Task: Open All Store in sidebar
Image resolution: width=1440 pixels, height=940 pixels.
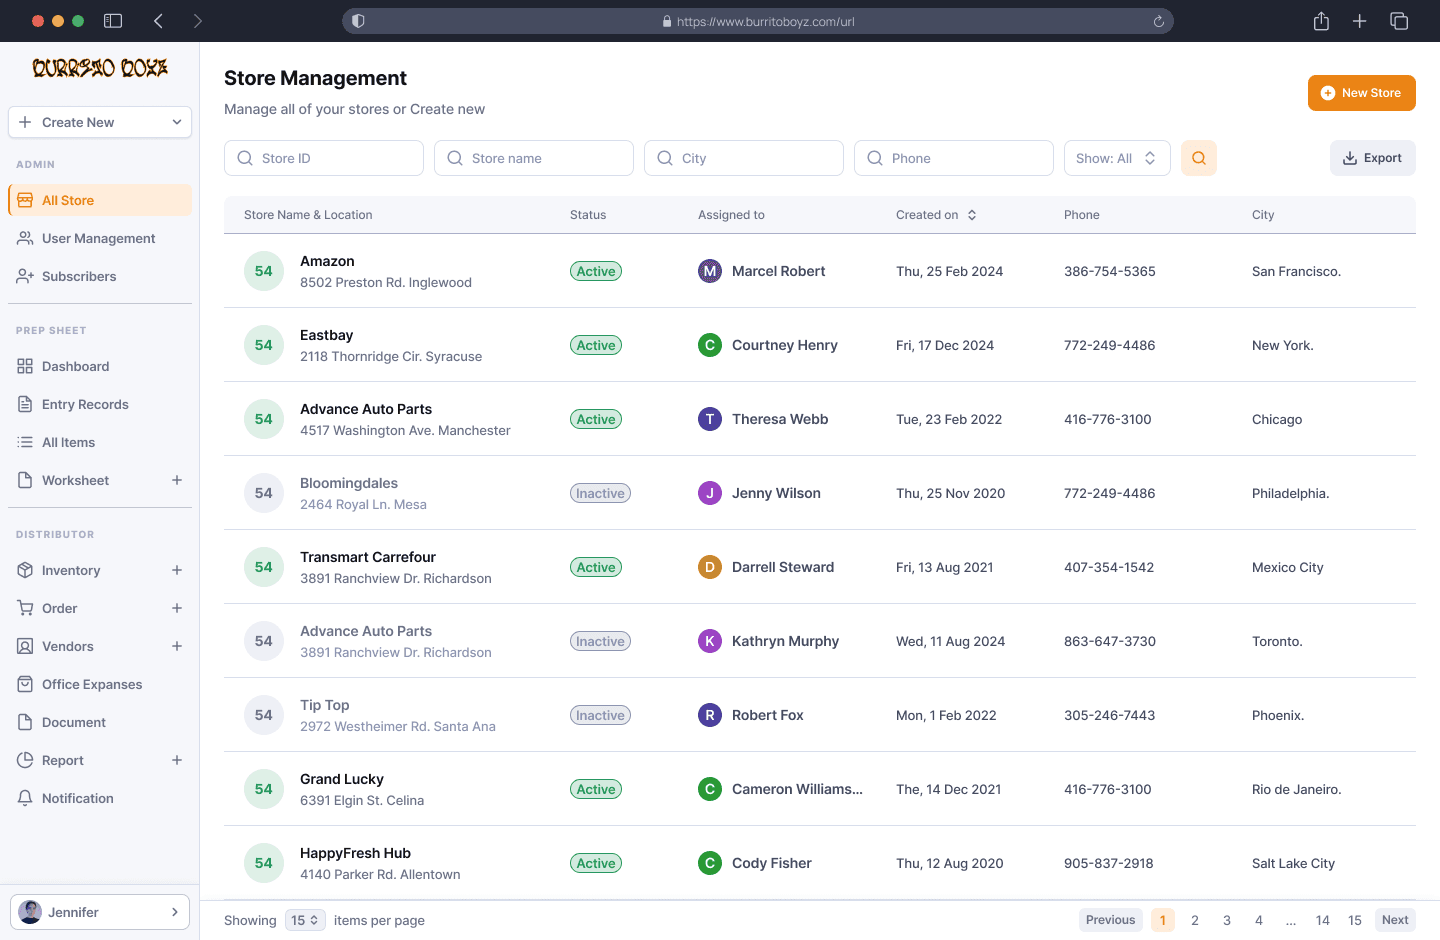Action: (x=100, y=200)
